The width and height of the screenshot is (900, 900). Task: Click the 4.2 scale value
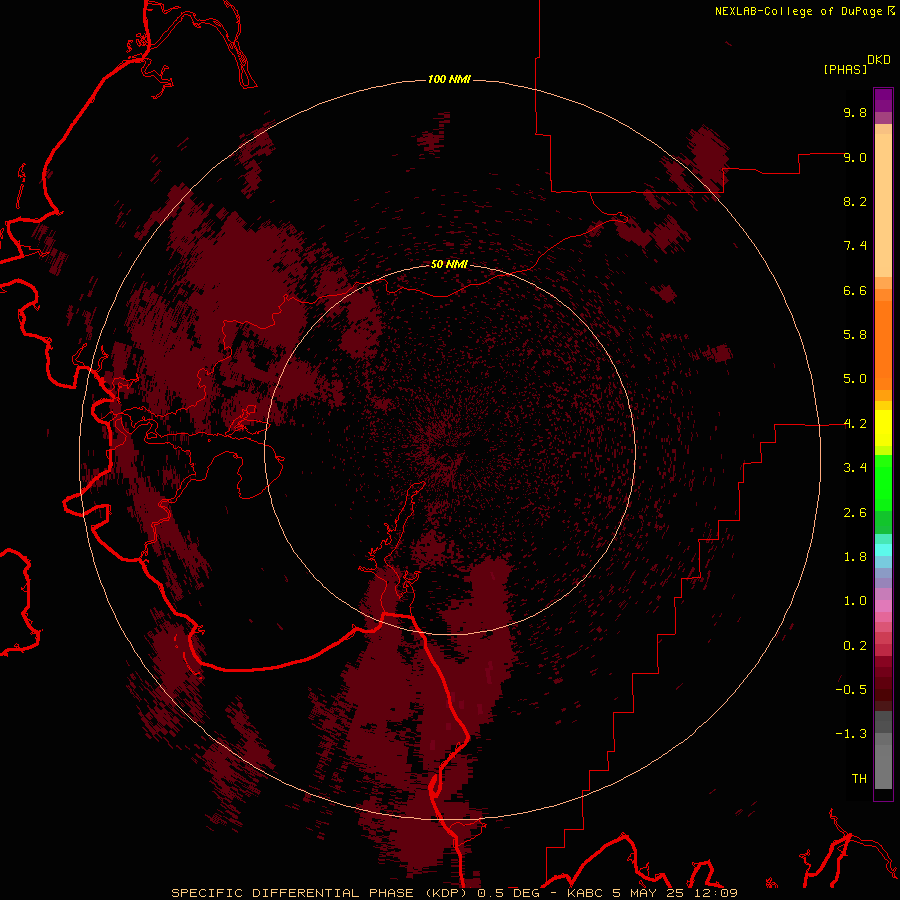(x=855, y=424)
